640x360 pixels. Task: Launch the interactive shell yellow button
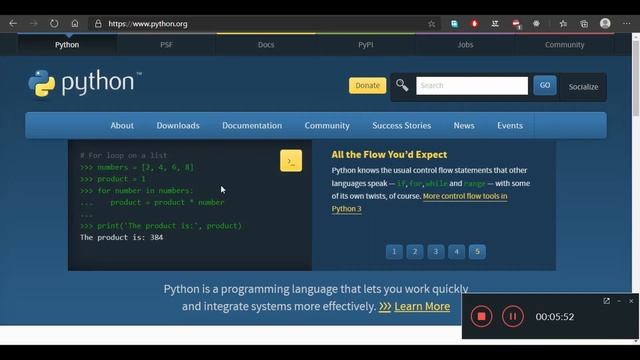[x=291, y=161]
